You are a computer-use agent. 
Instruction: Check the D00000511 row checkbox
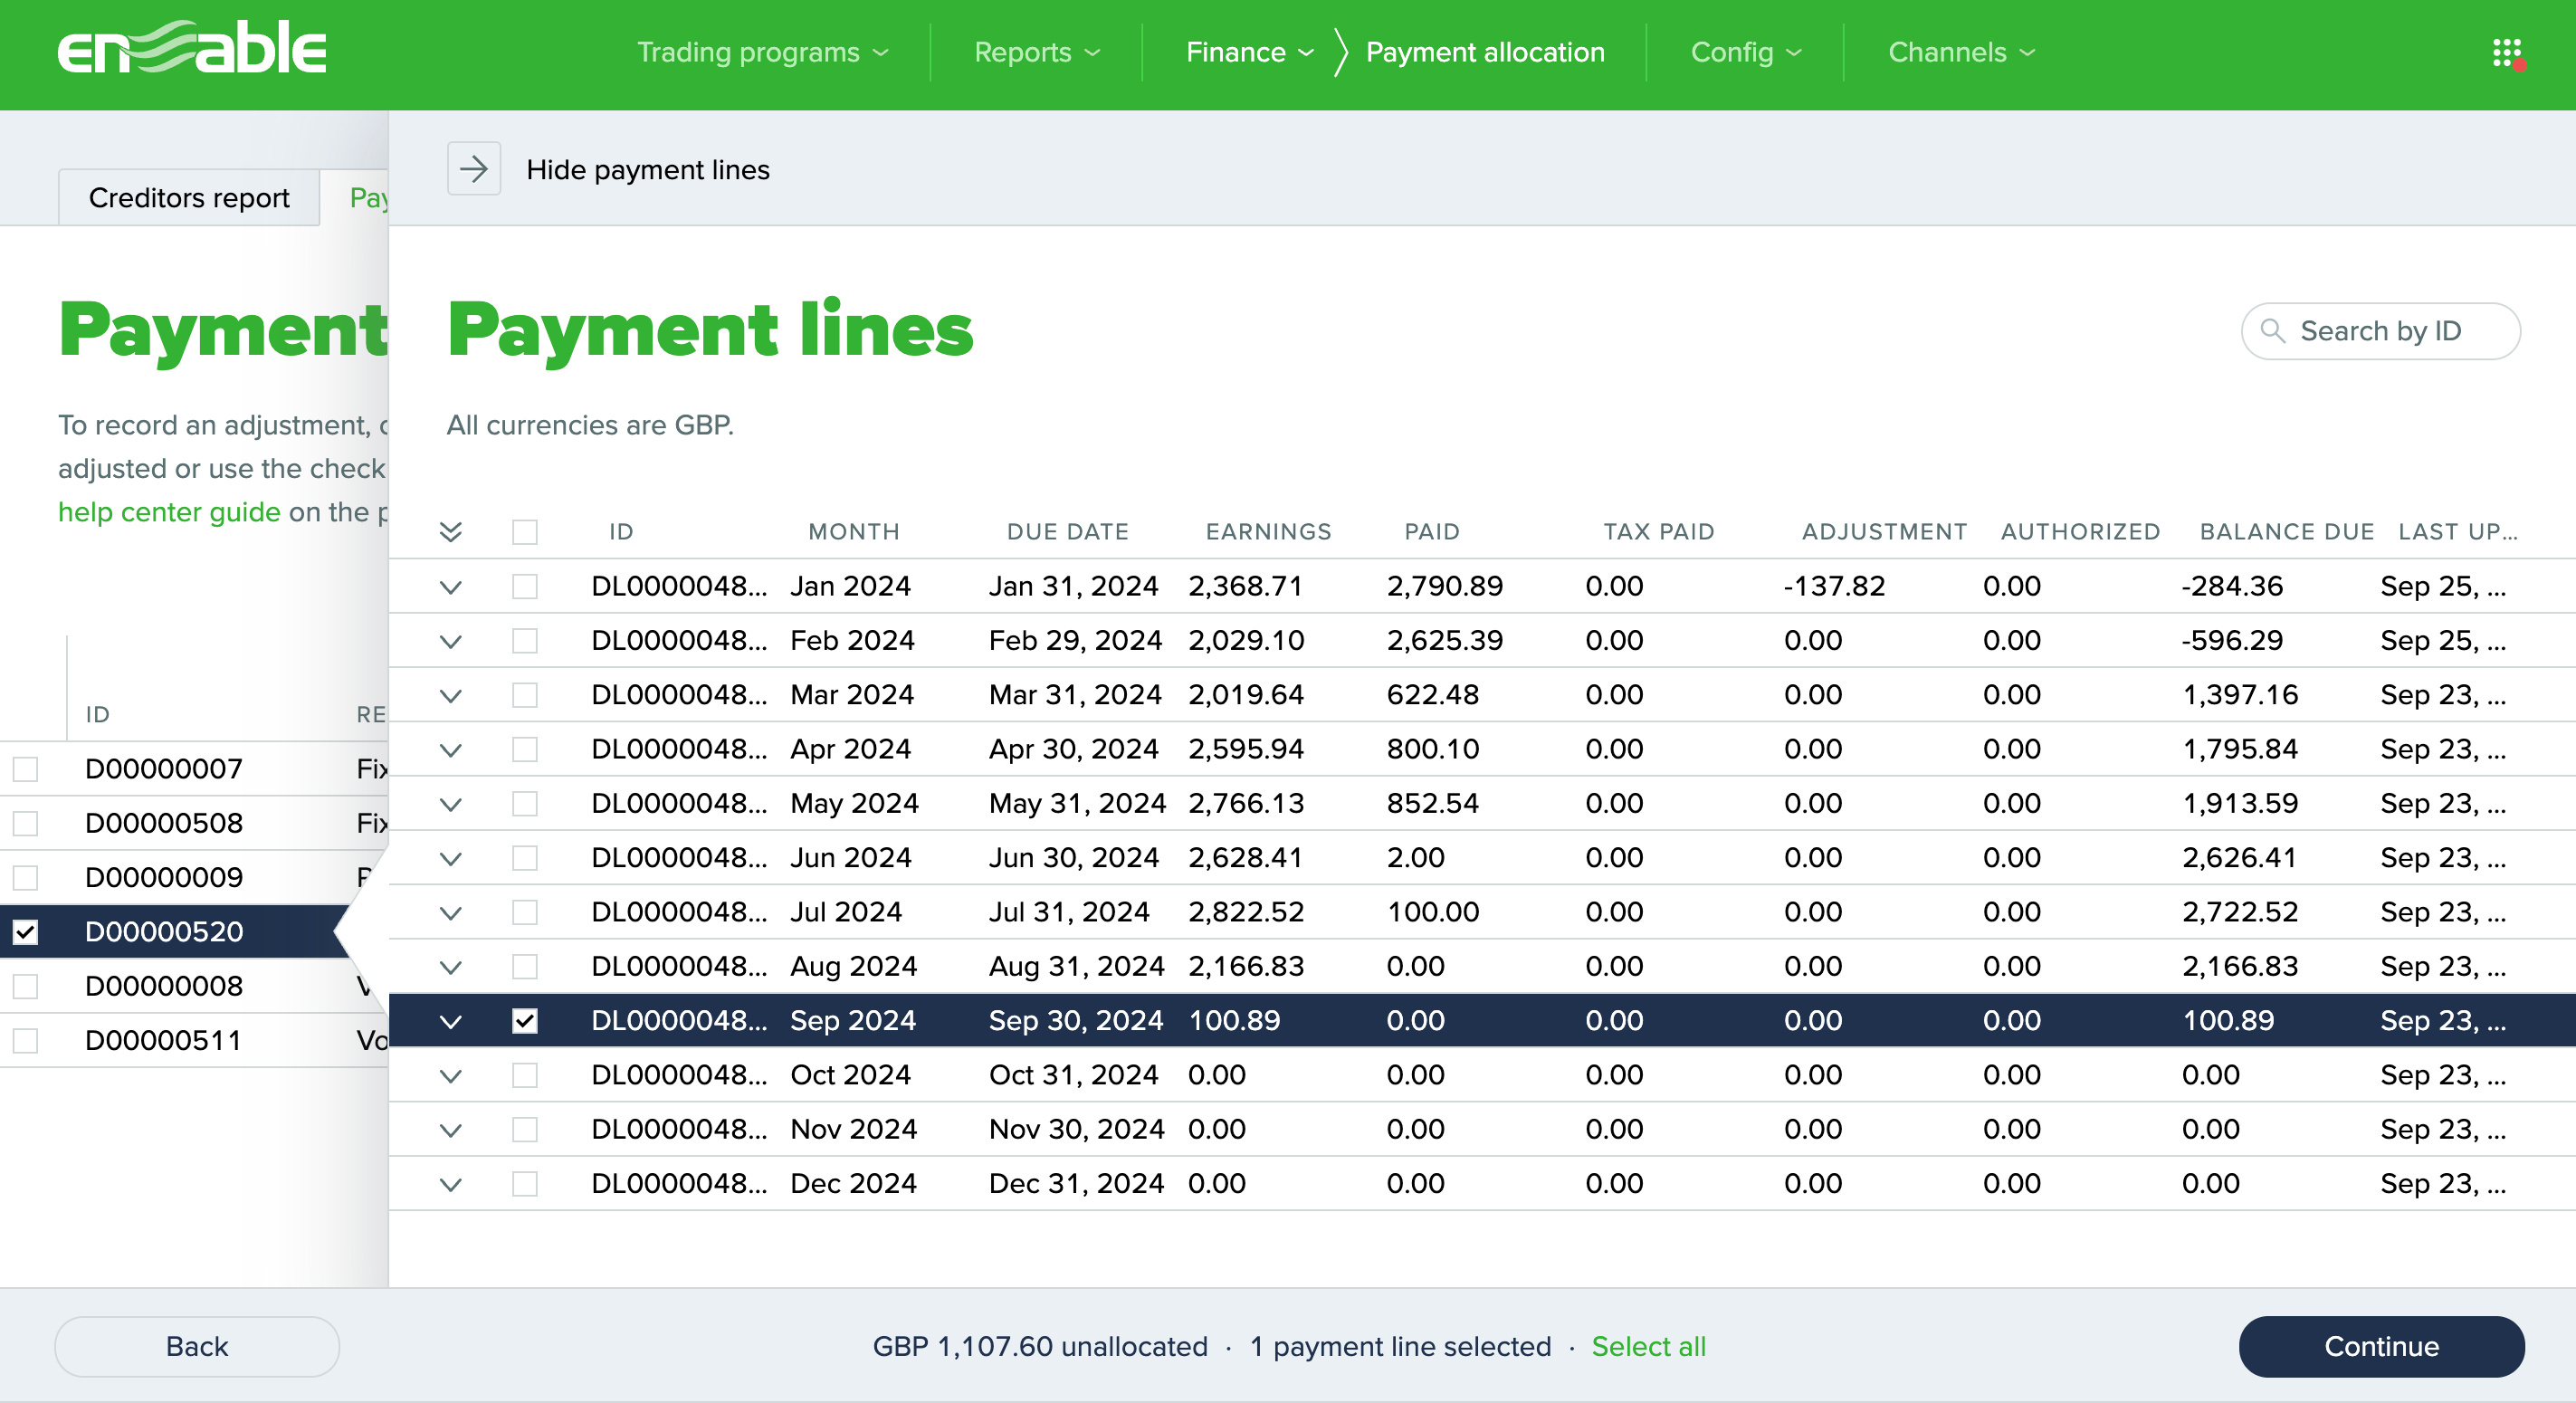tap(25, 1041)
